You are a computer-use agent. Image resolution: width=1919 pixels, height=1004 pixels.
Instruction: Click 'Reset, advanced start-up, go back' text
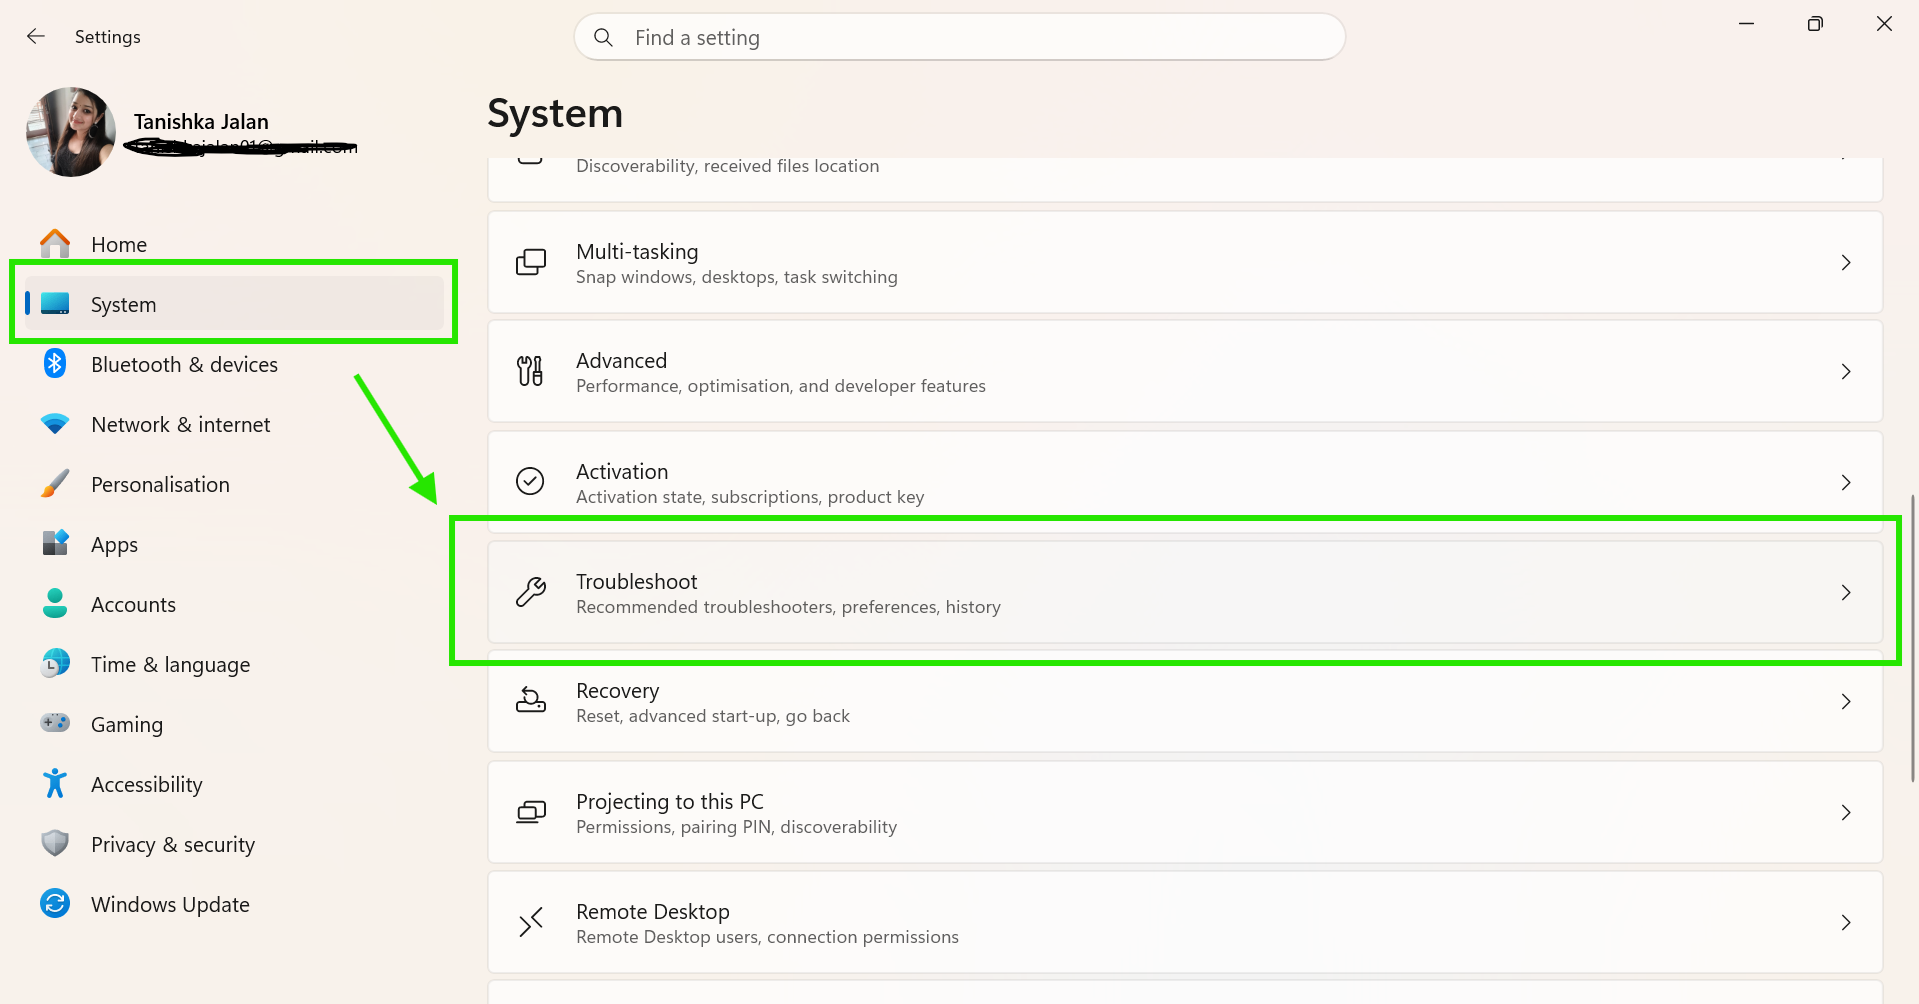coord(713,716)
